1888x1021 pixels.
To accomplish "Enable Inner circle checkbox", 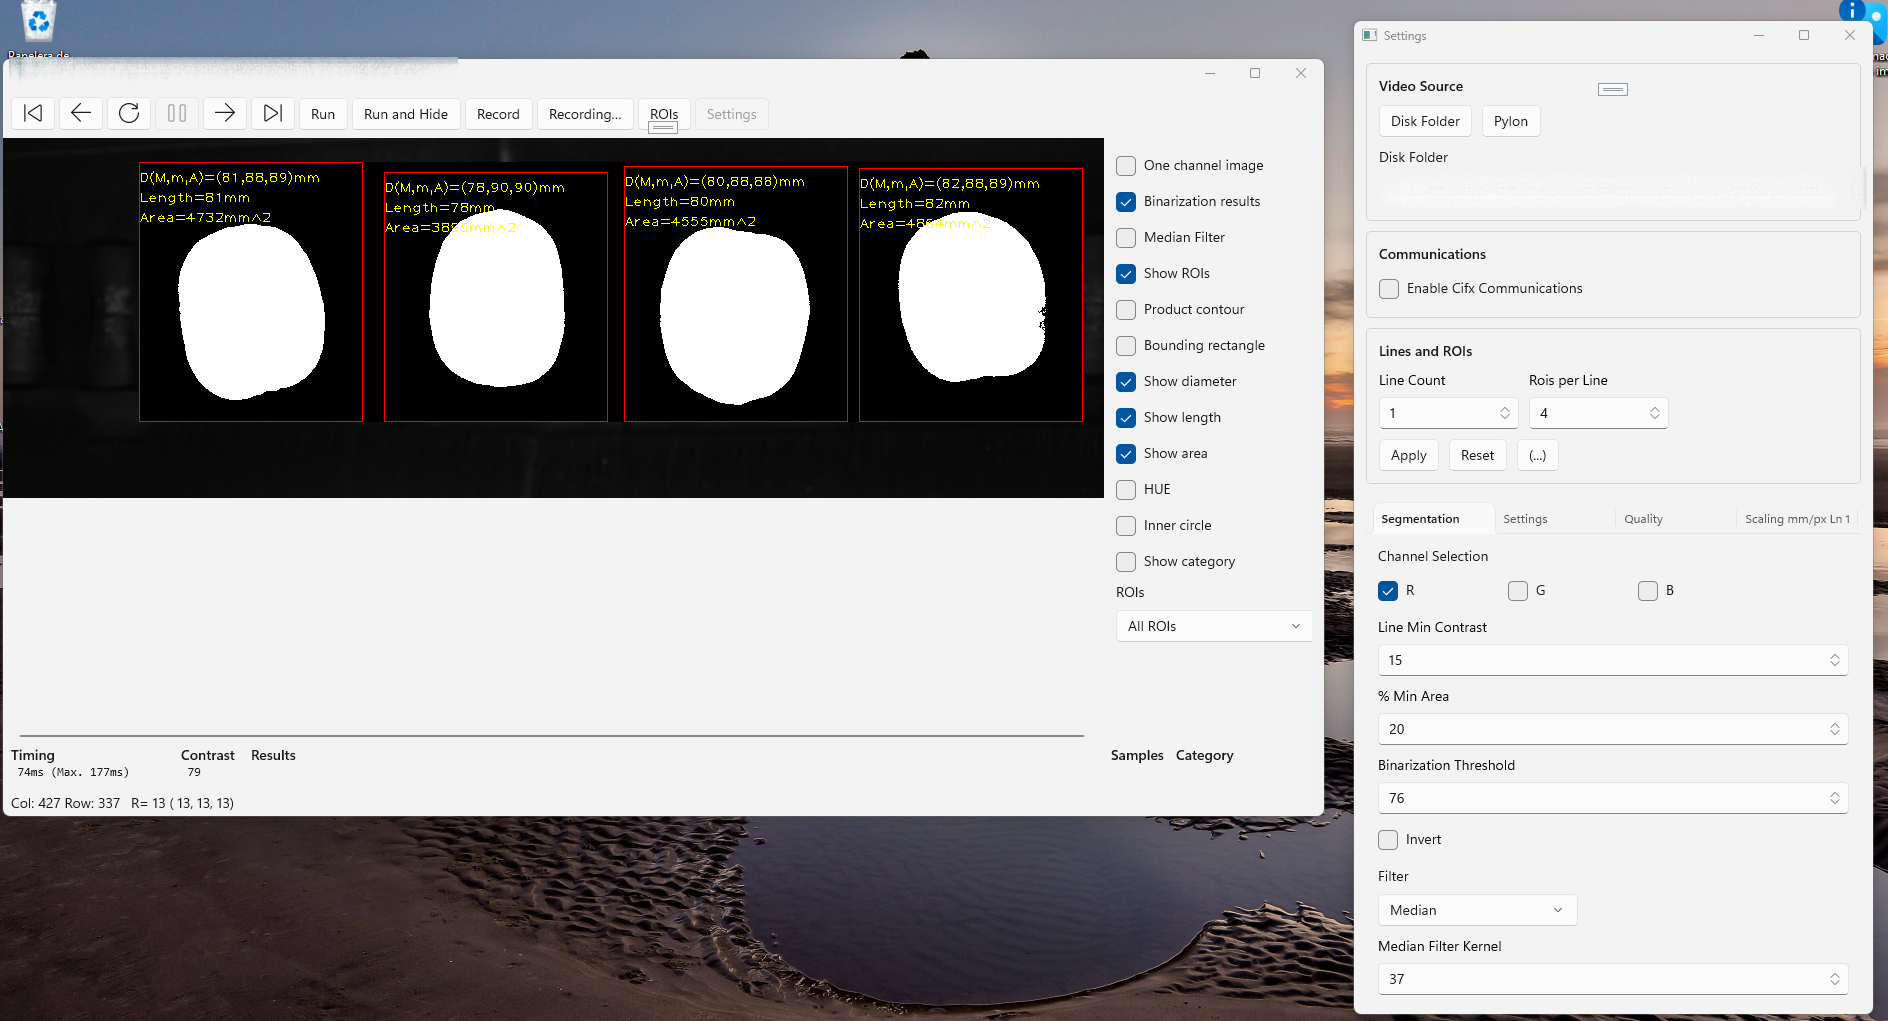I will coord(1126,525).
